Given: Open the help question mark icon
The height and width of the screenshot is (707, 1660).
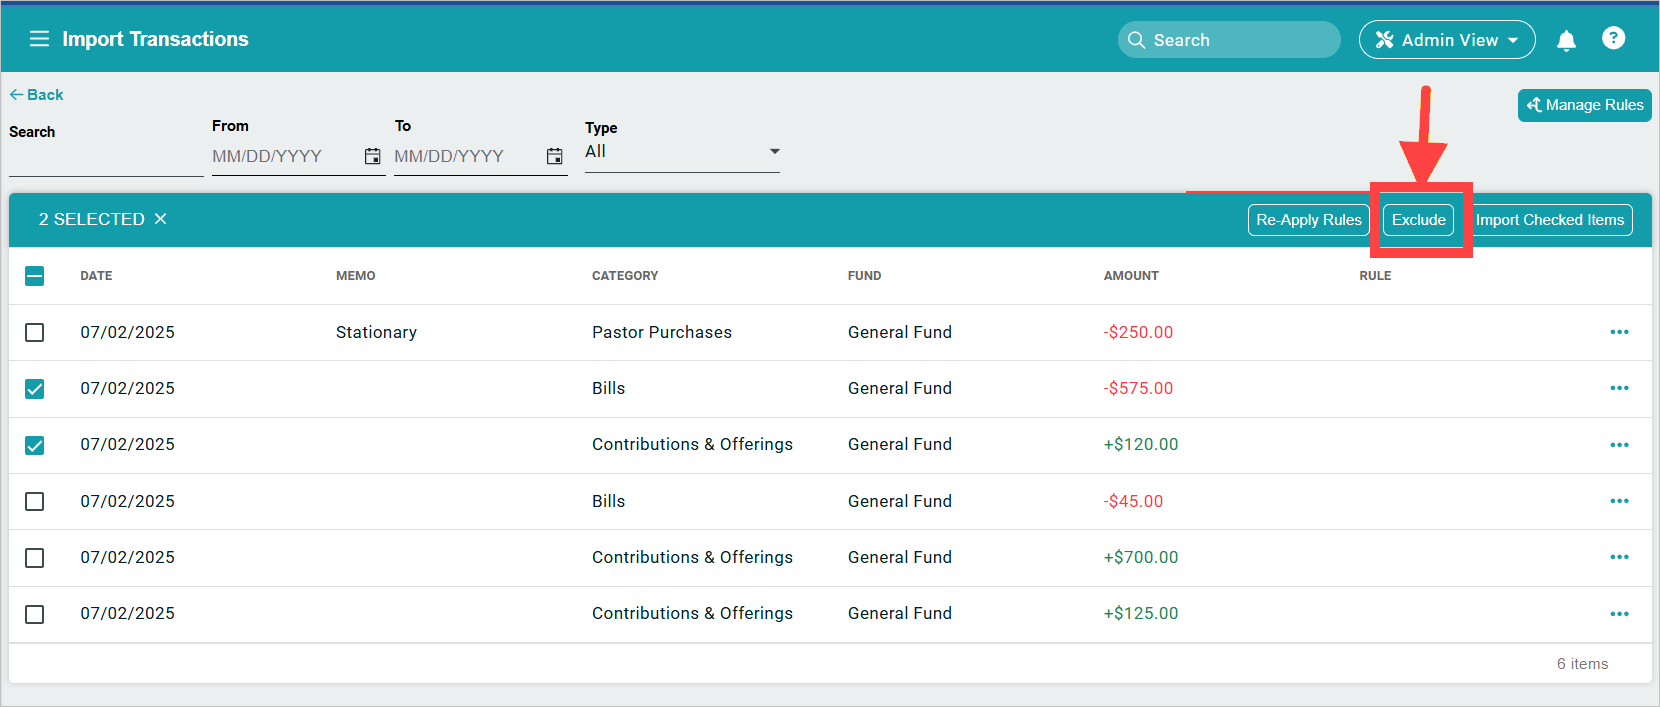Looking at the screenshot, I should tap(1613, 38).
